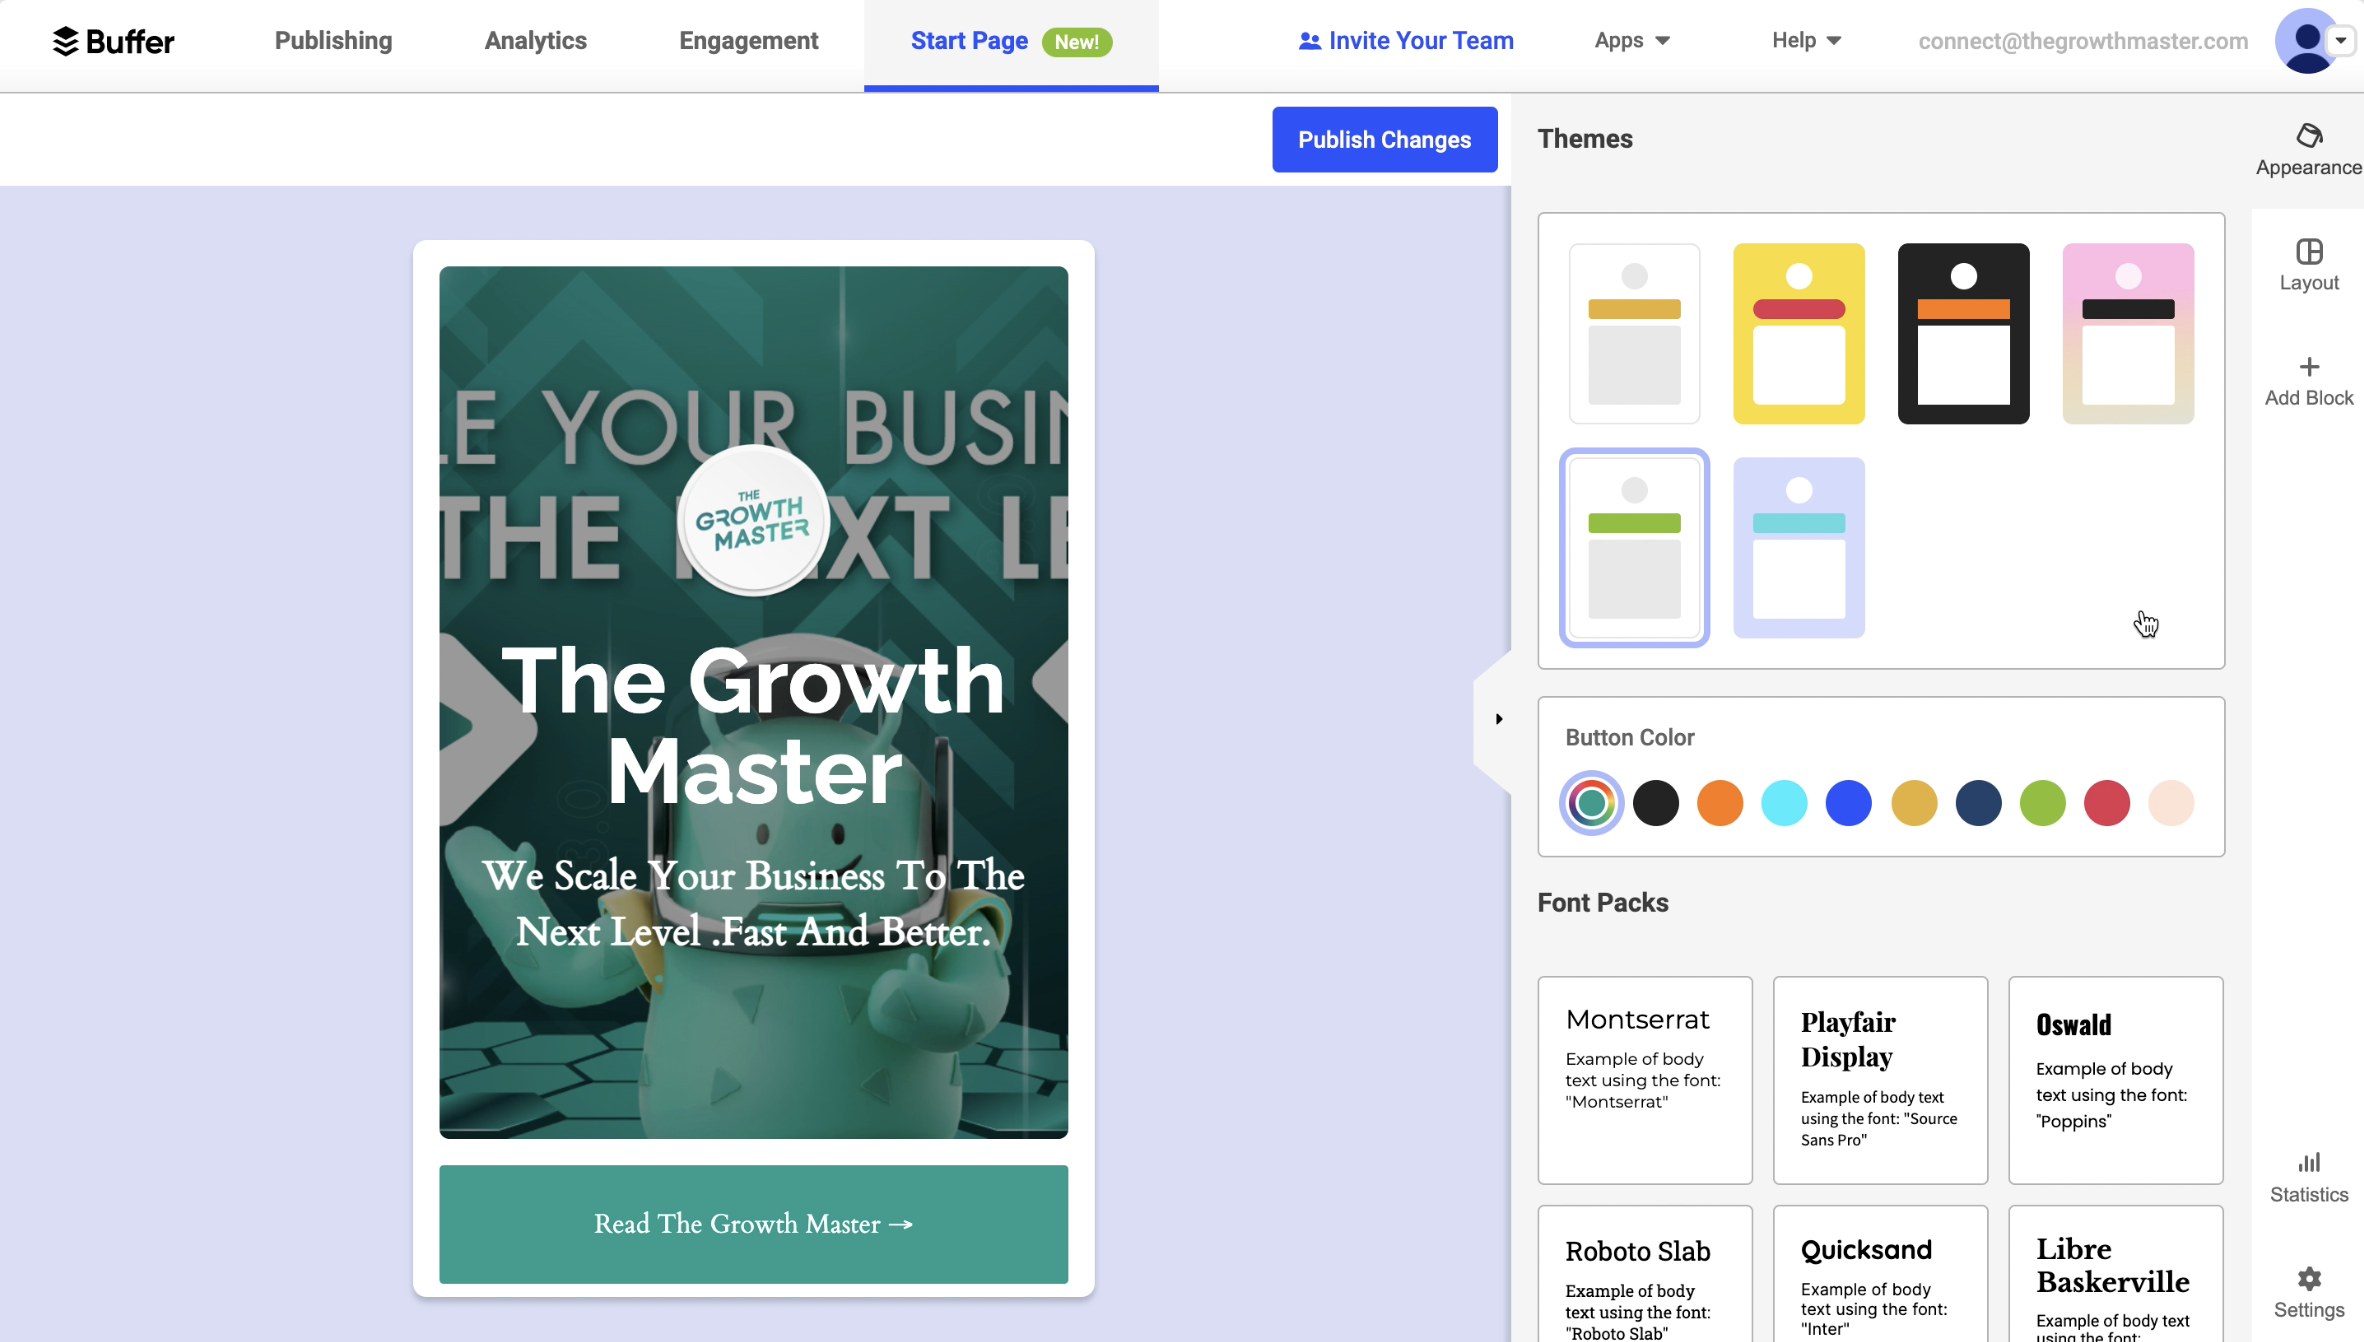The height and width of the screenshot is (1342, 2364).
Task: Open the Help dropdown
Action: (1804, 41)
